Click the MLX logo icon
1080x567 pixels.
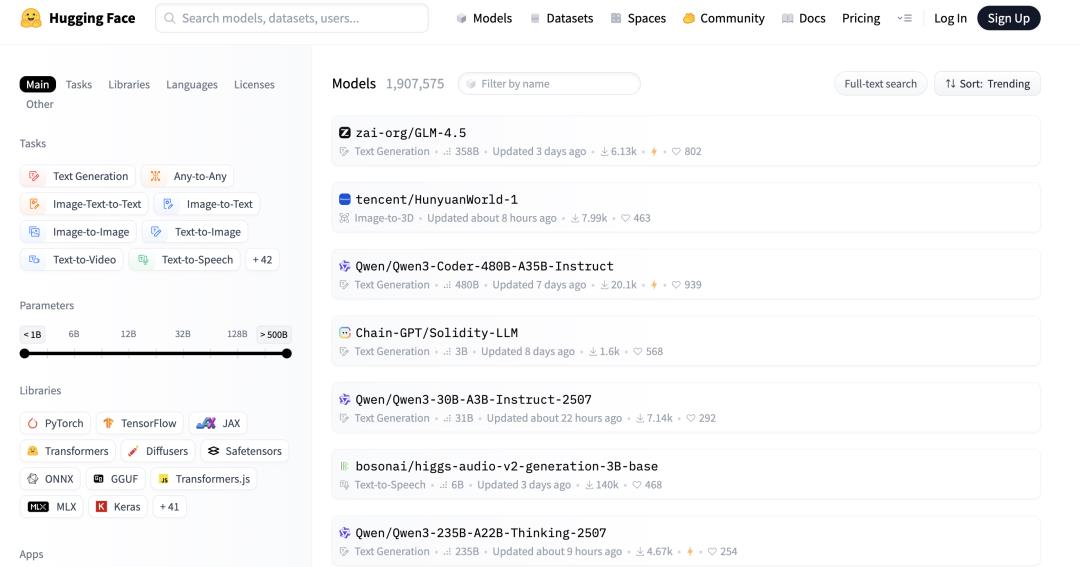pos(38,507)
